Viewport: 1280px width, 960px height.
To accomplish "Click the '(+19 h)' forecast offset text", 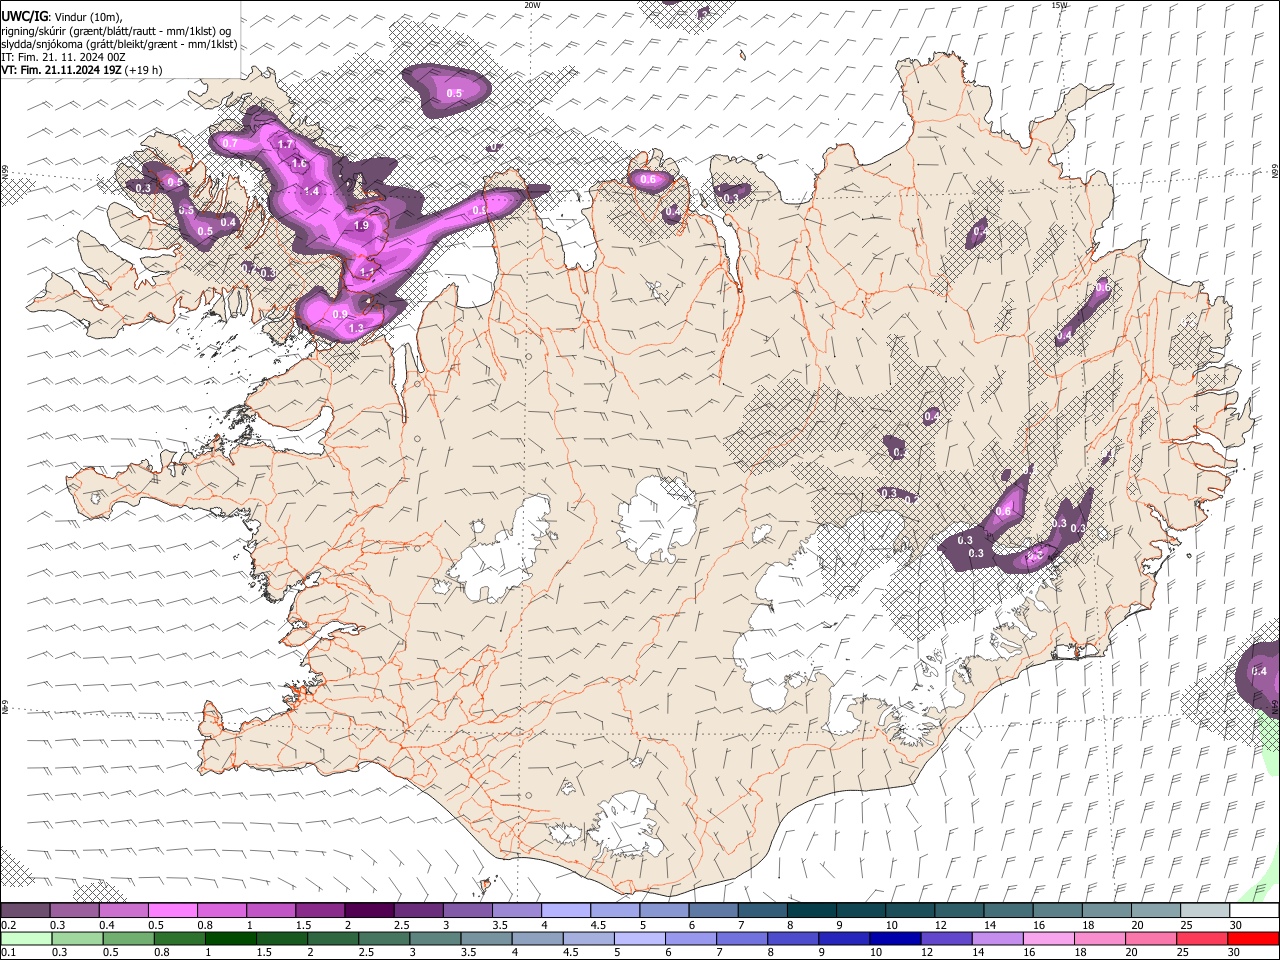I will tap(143, 70).
